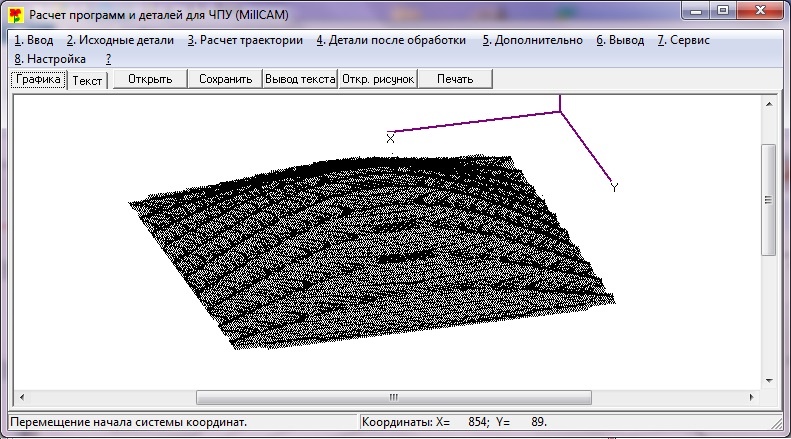Open the '?' help menu
The width and height of the screenshot is (791, 439).
108,59
